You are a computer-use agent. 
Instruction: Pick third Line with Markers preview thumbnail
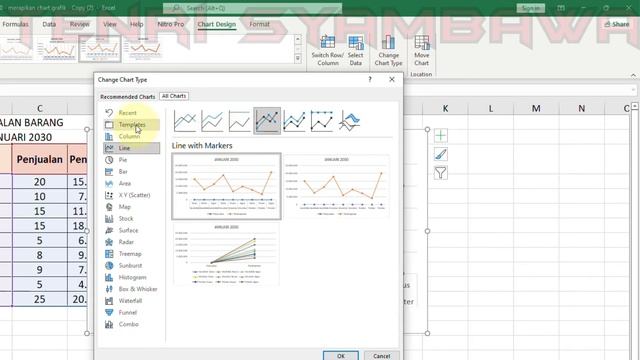click(227, 254)
